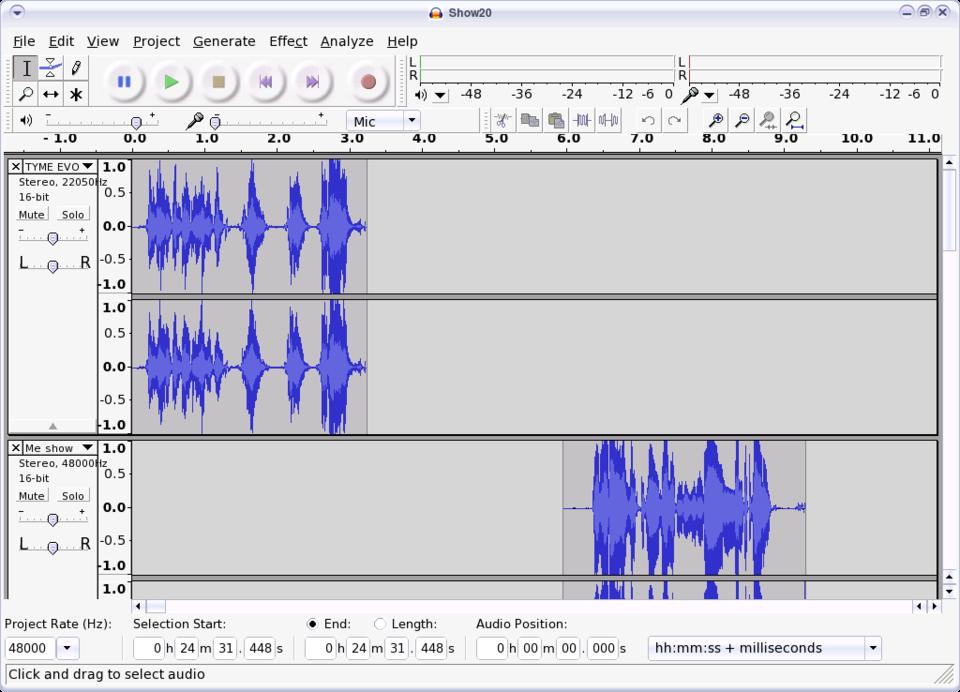Open the Project Rate dropdown

coord(67,648)
